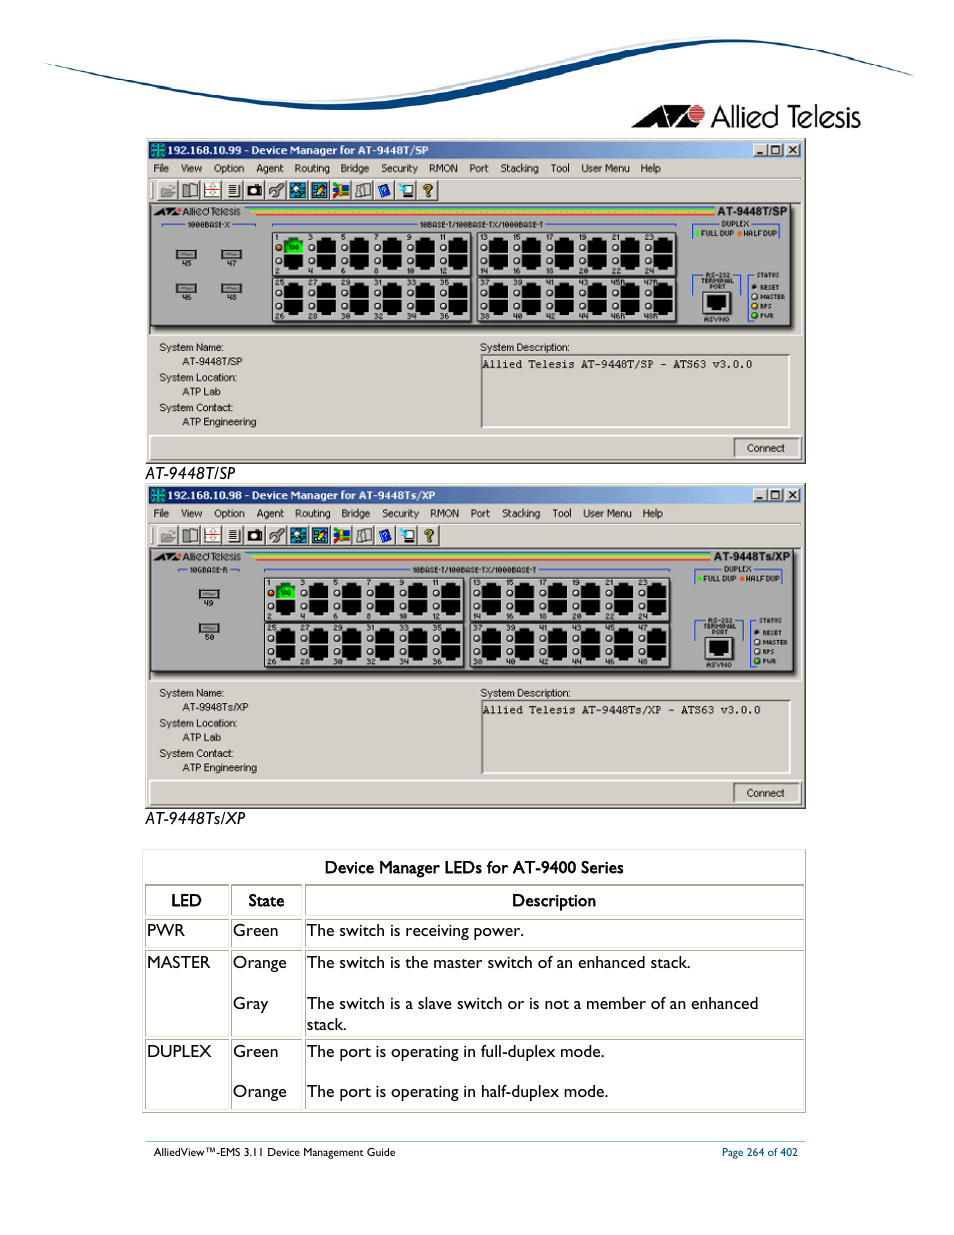Click the camera icon in AT-9448T/SP toolbar

(254, 190)
